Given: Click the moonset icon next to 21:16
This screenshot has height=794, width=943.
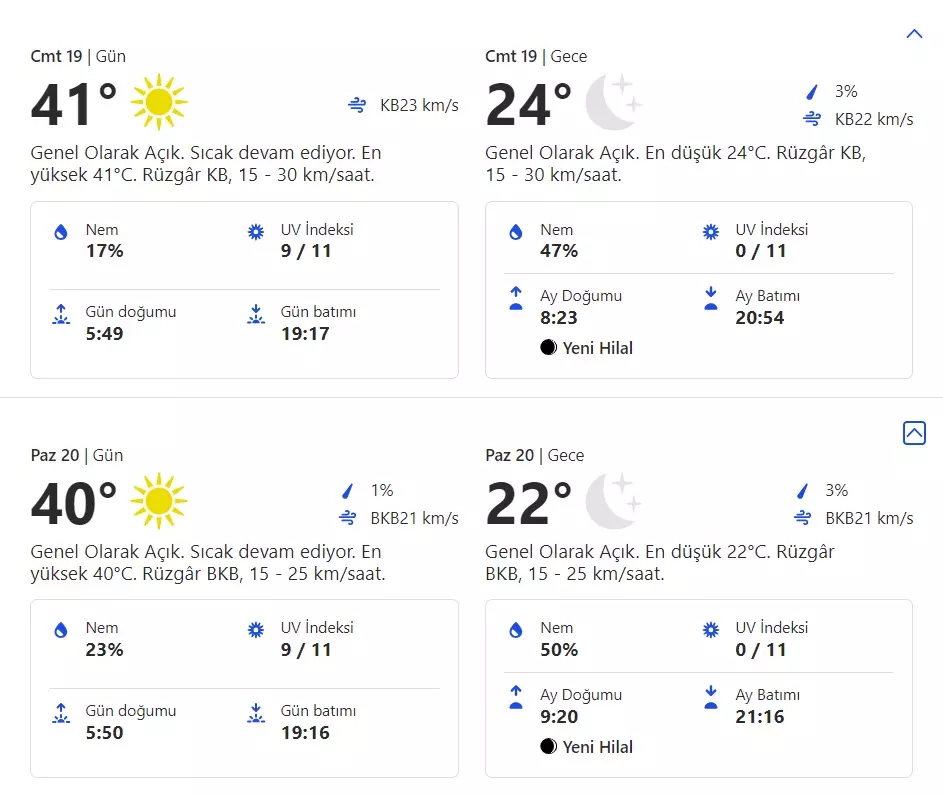Looking at the screenshot, I should tap(711, 697).
